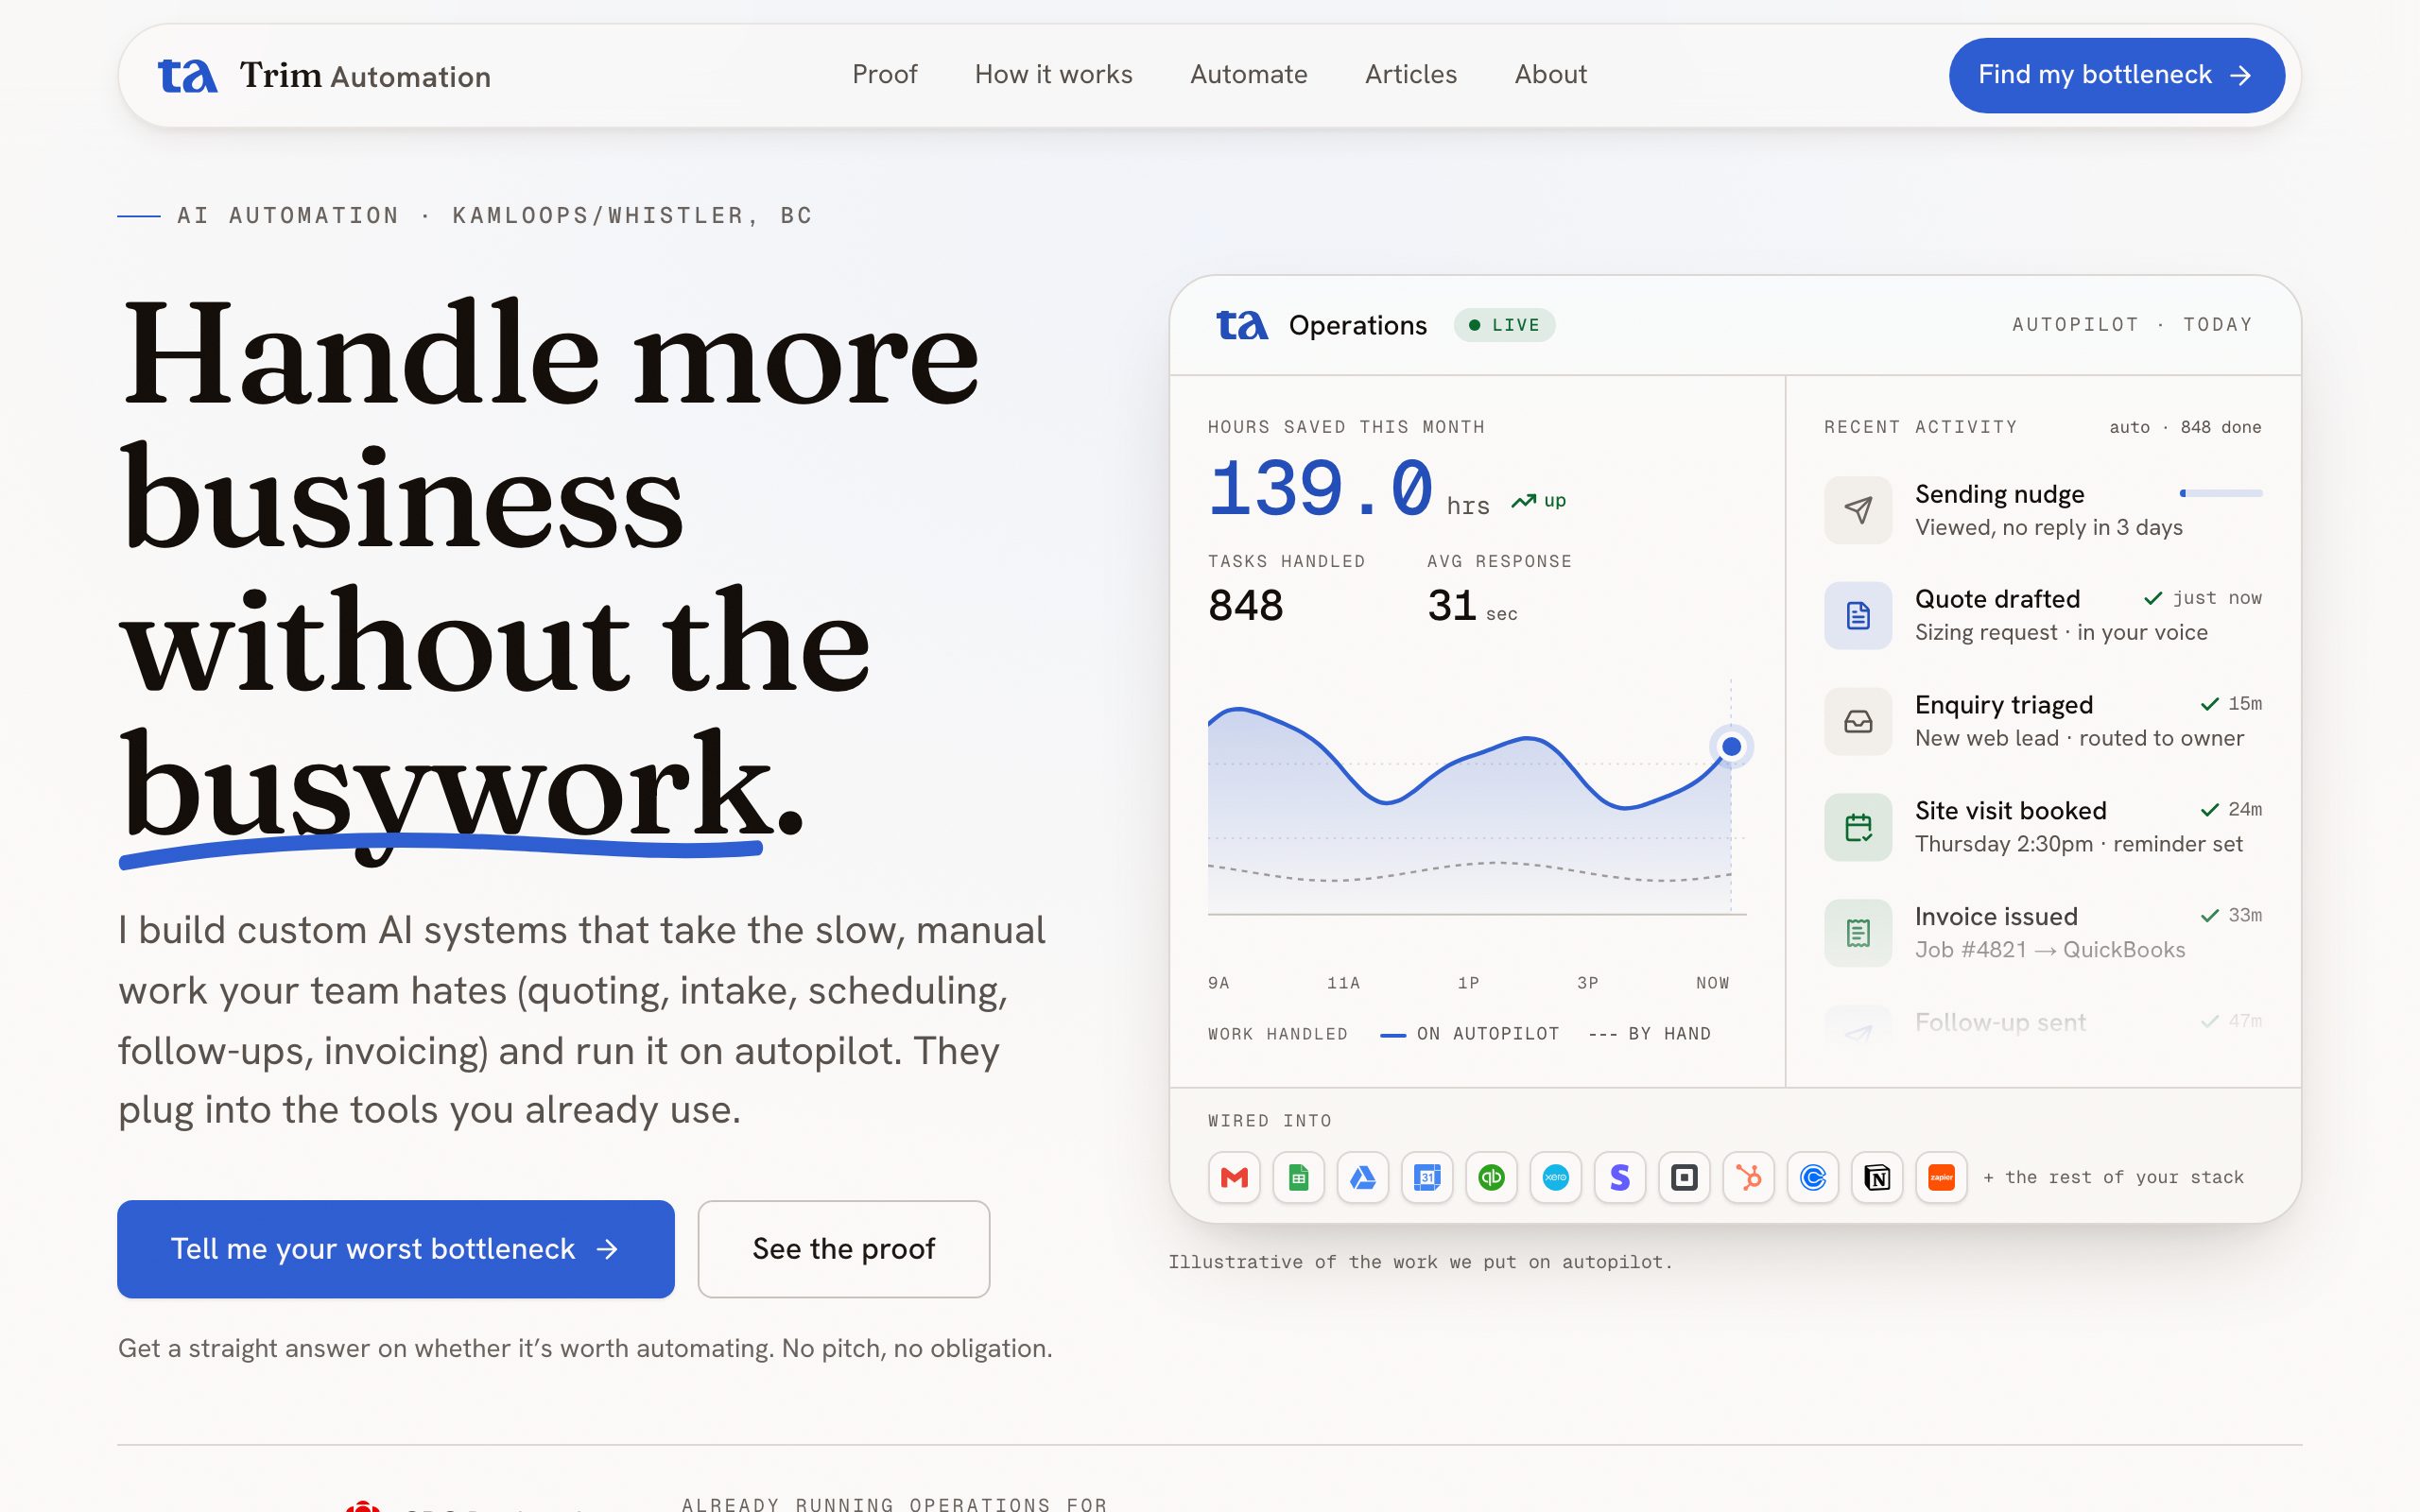
Task: Click the 848 tasks handled value
Action: click(1245, 605)
